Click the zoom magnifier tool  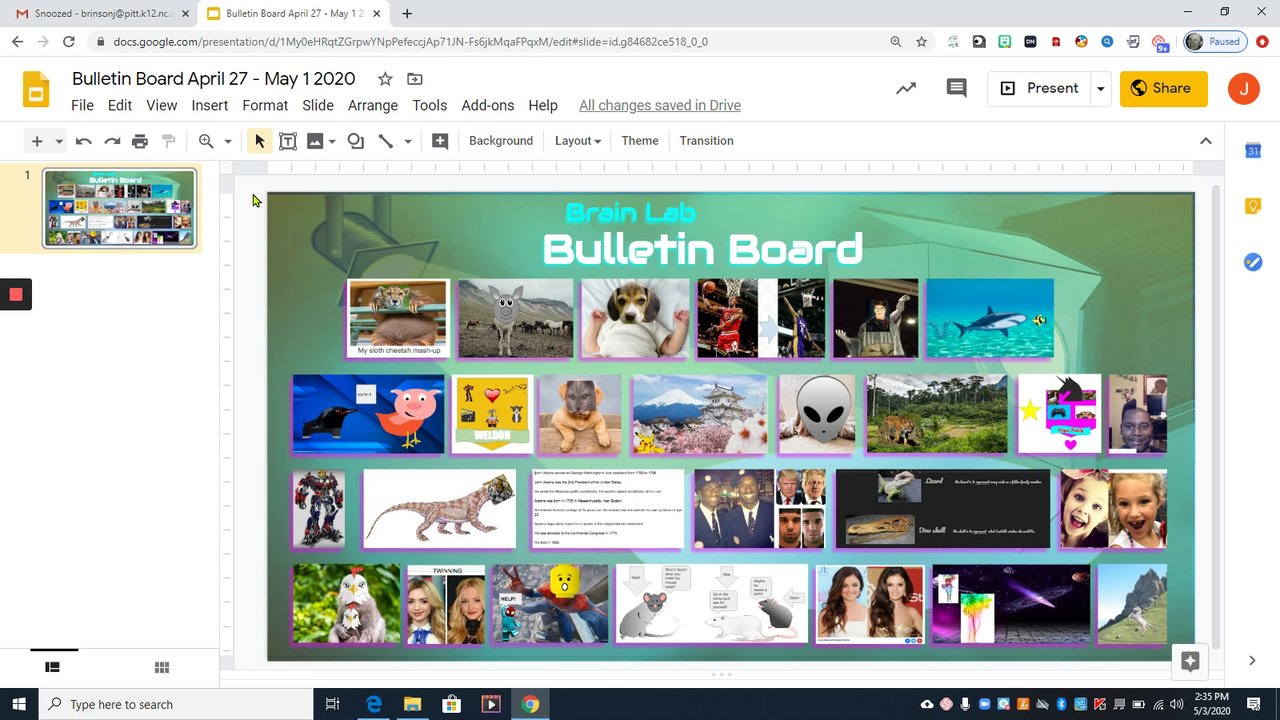206,141
